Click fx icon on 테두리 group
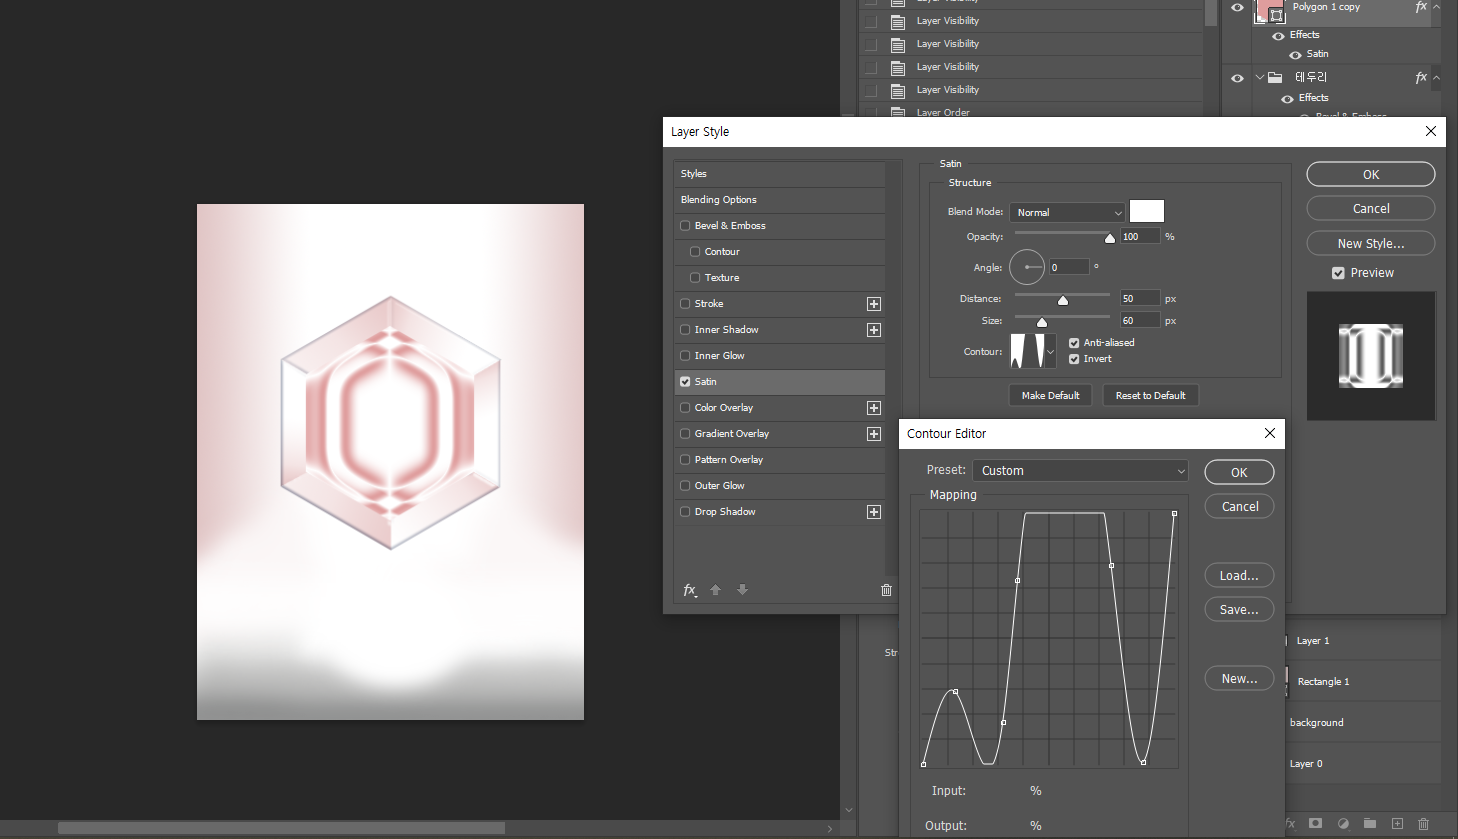This screenshot has width=1458, height=839. tap(1421, 77)
